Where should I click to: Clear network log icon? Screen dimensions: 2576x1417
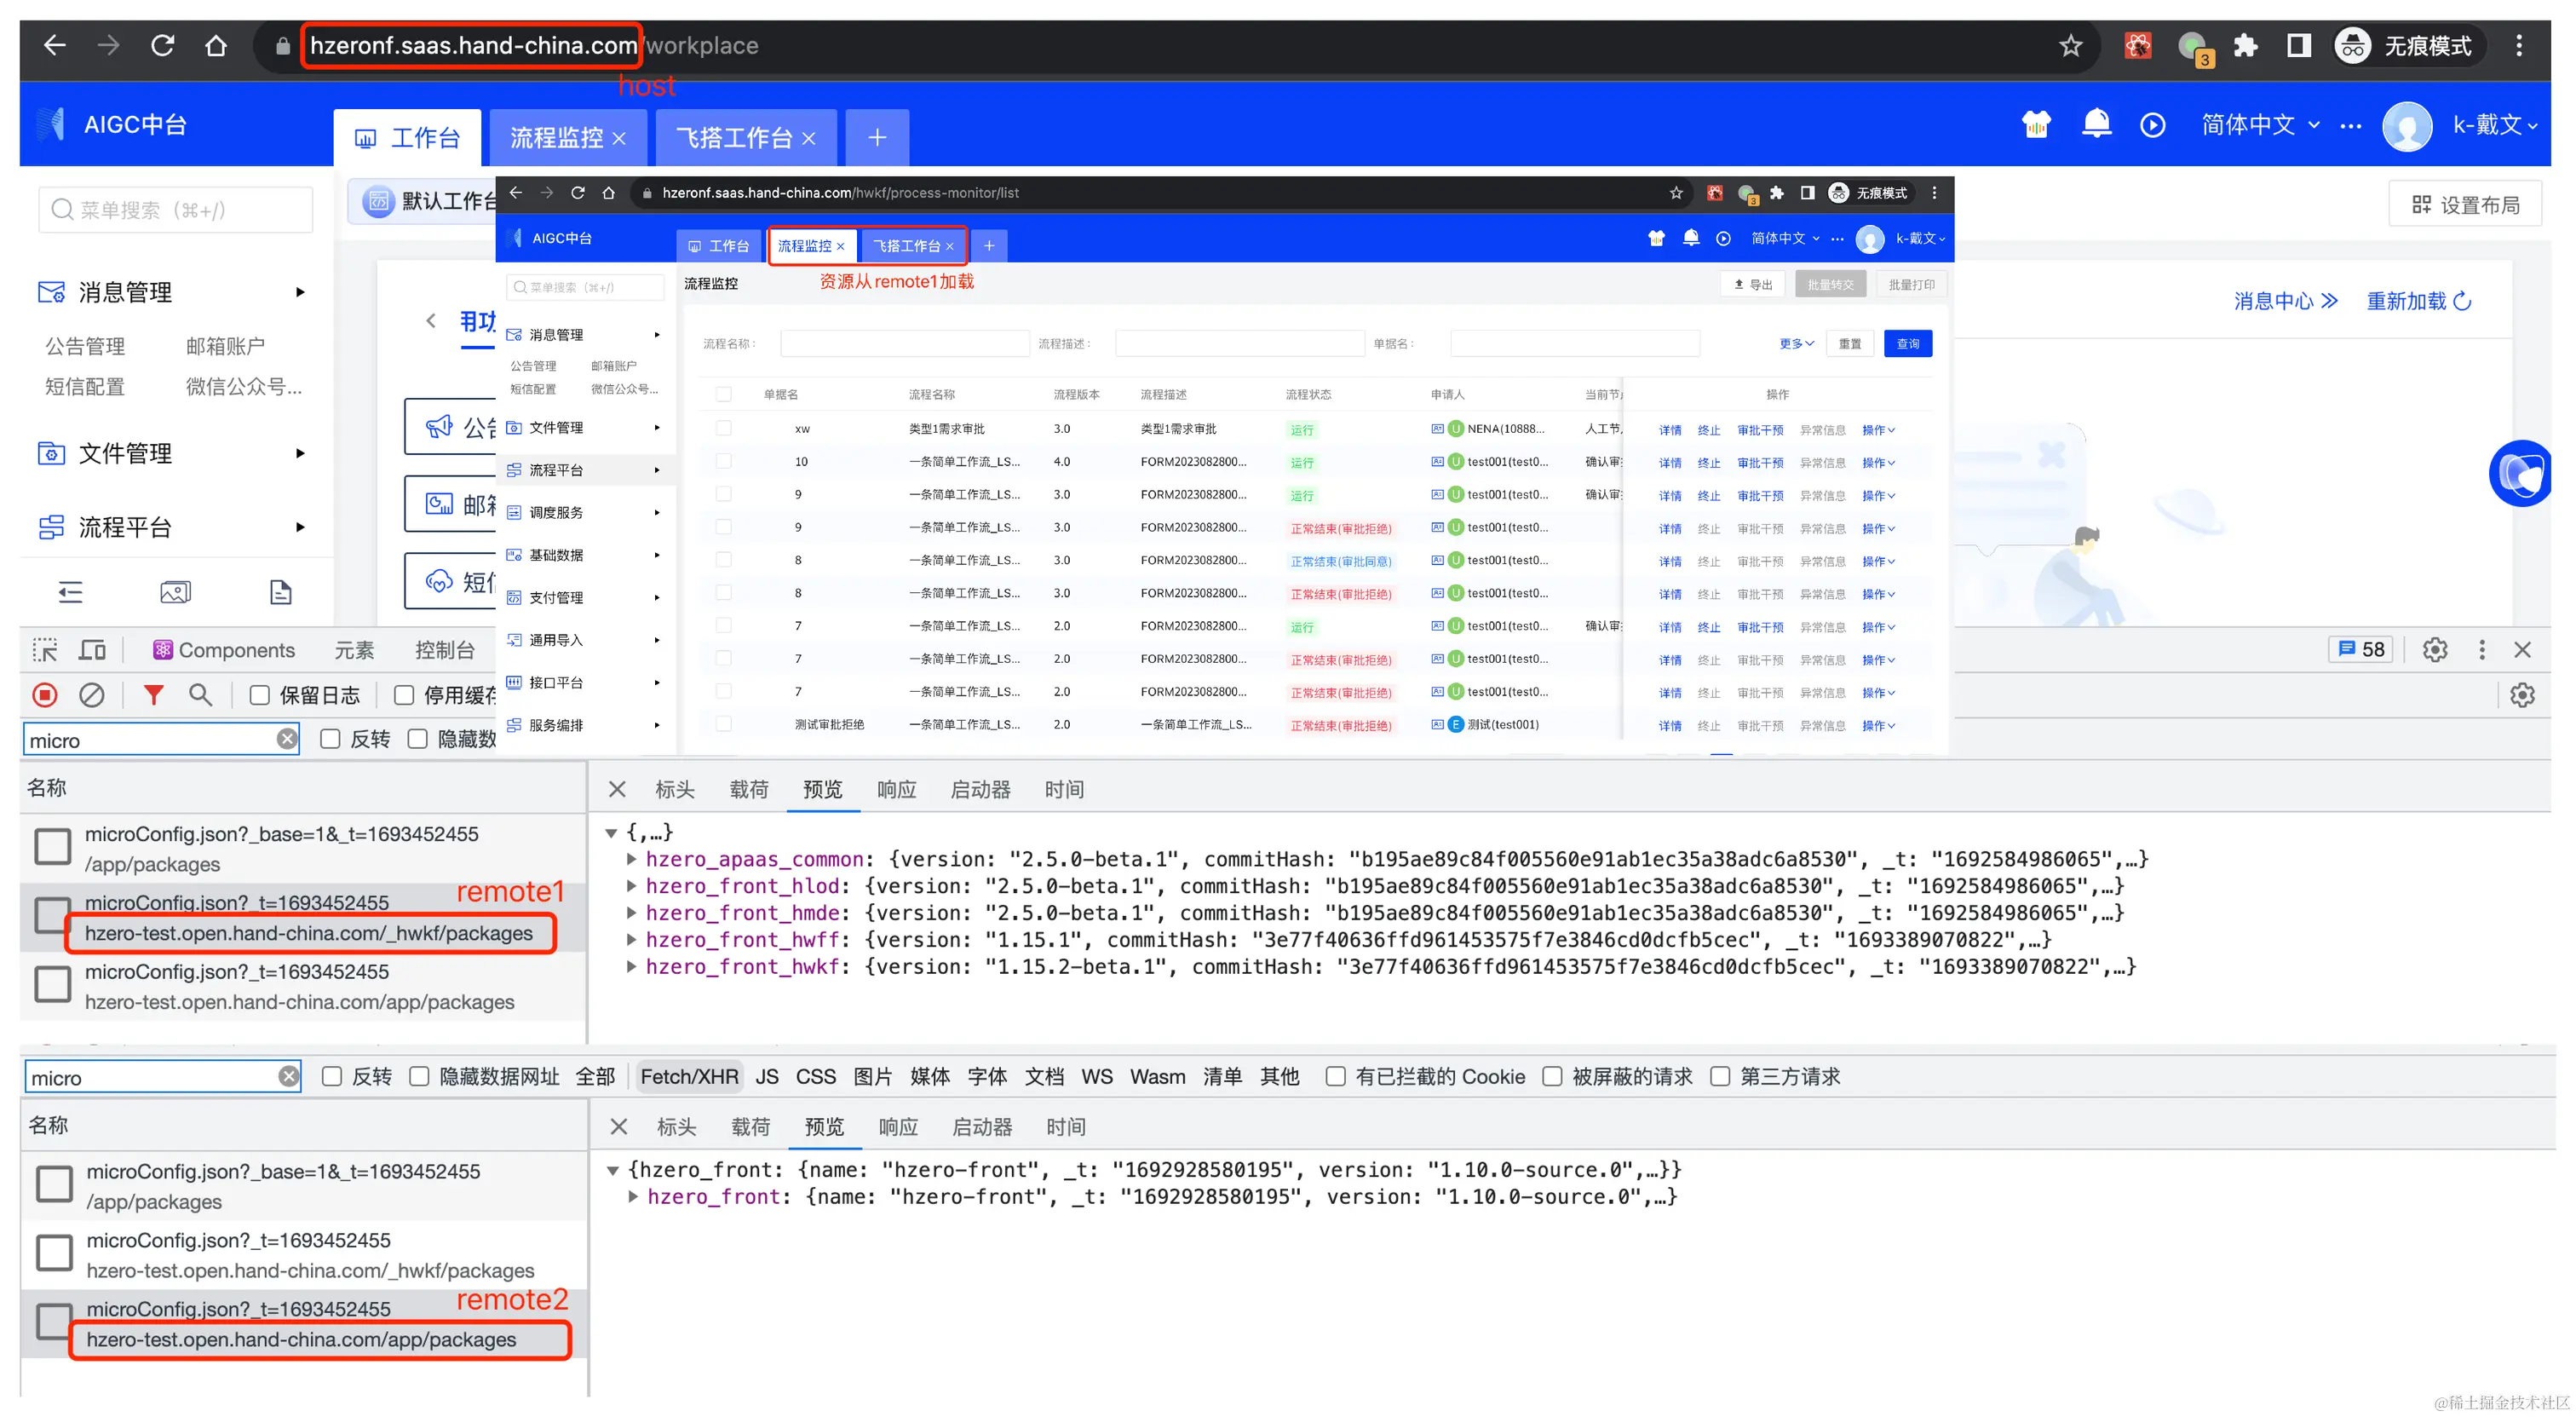pos(92,695)
